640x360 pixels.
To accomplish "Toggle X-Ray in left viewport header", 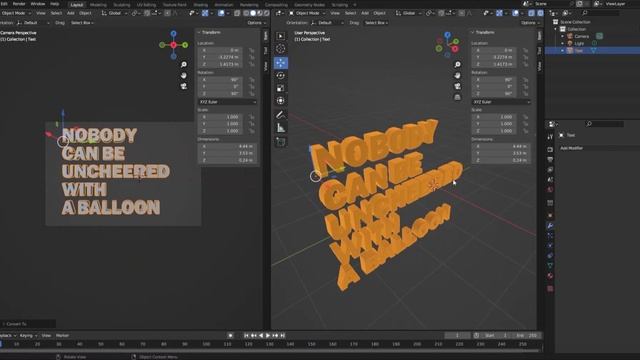I will (237, 13).
